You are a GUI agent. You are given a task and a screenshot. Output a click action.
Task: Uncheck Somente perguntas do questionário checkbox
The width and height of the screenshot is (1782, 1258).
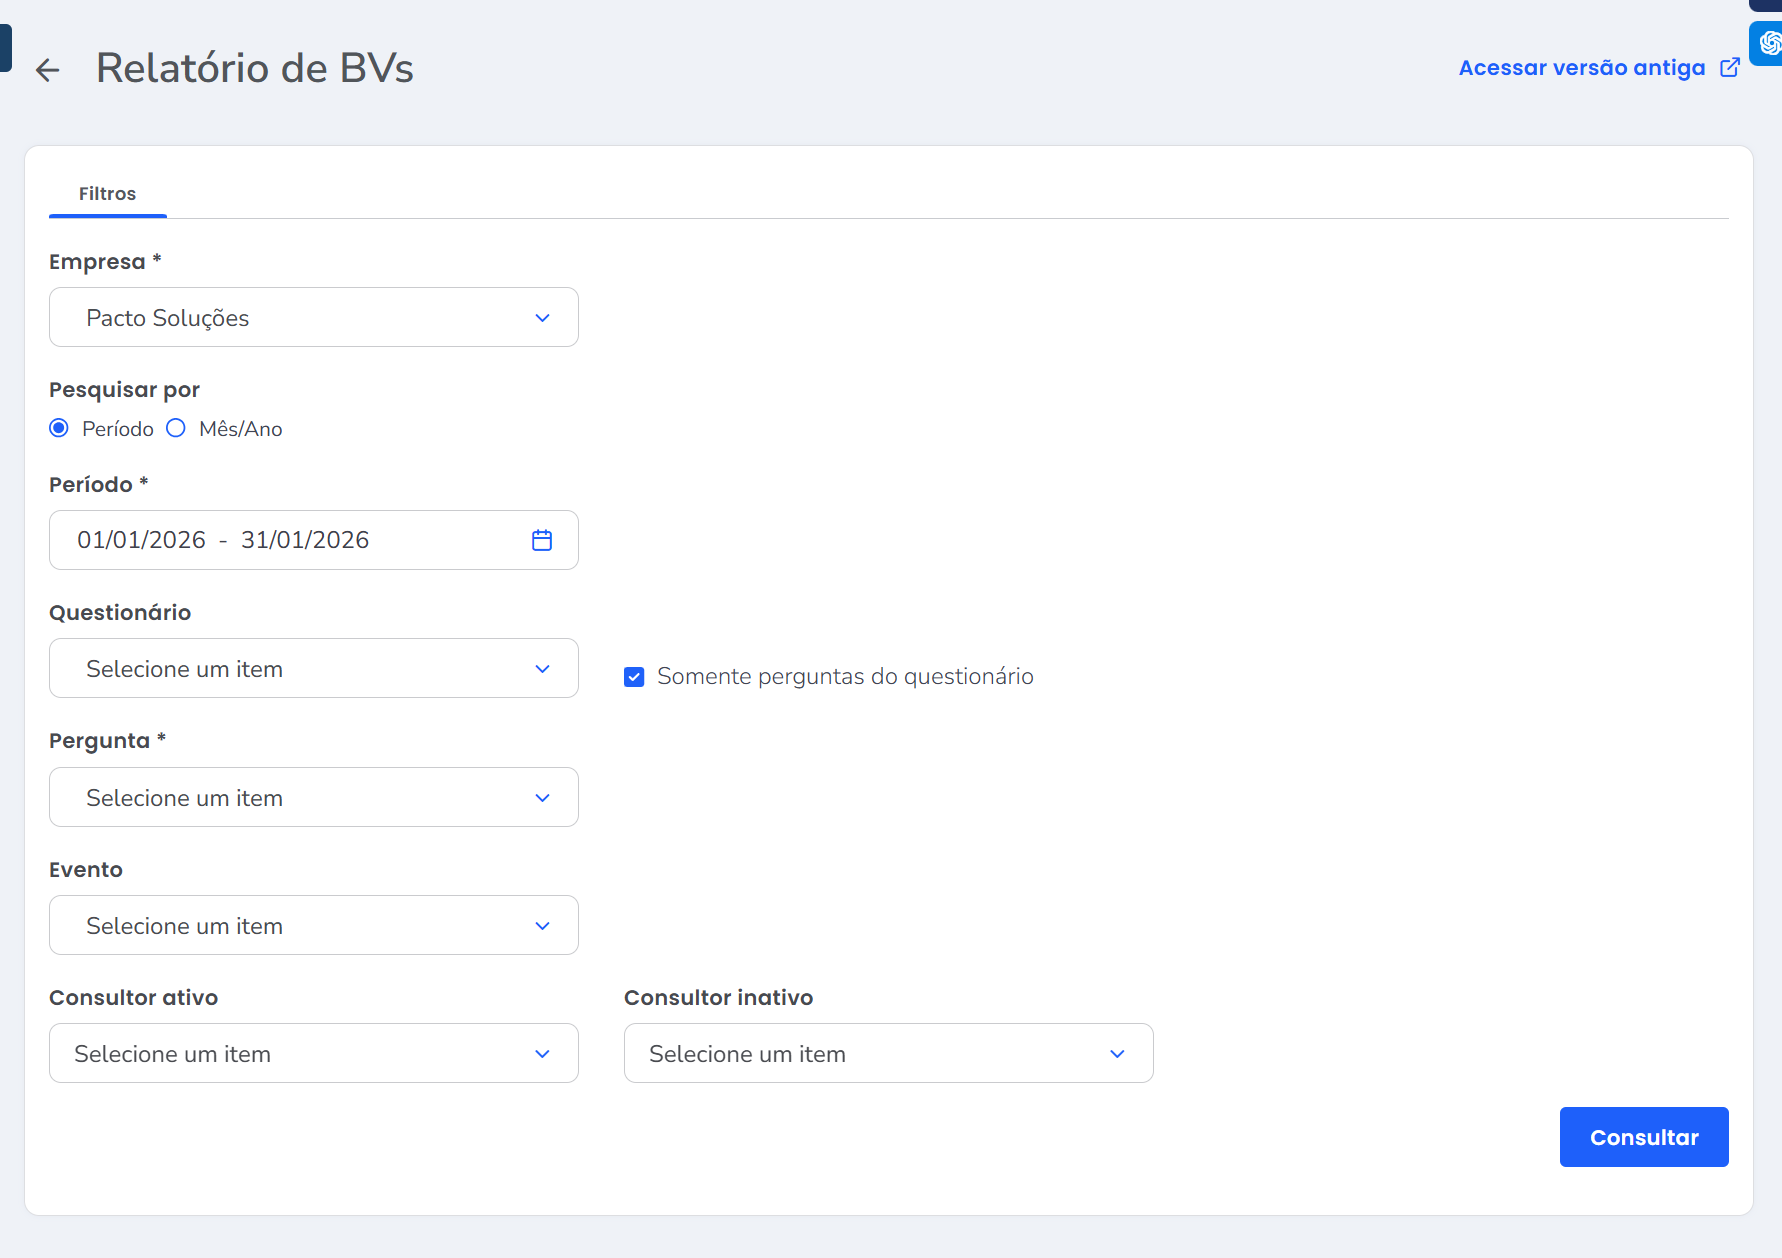(634, 677)
